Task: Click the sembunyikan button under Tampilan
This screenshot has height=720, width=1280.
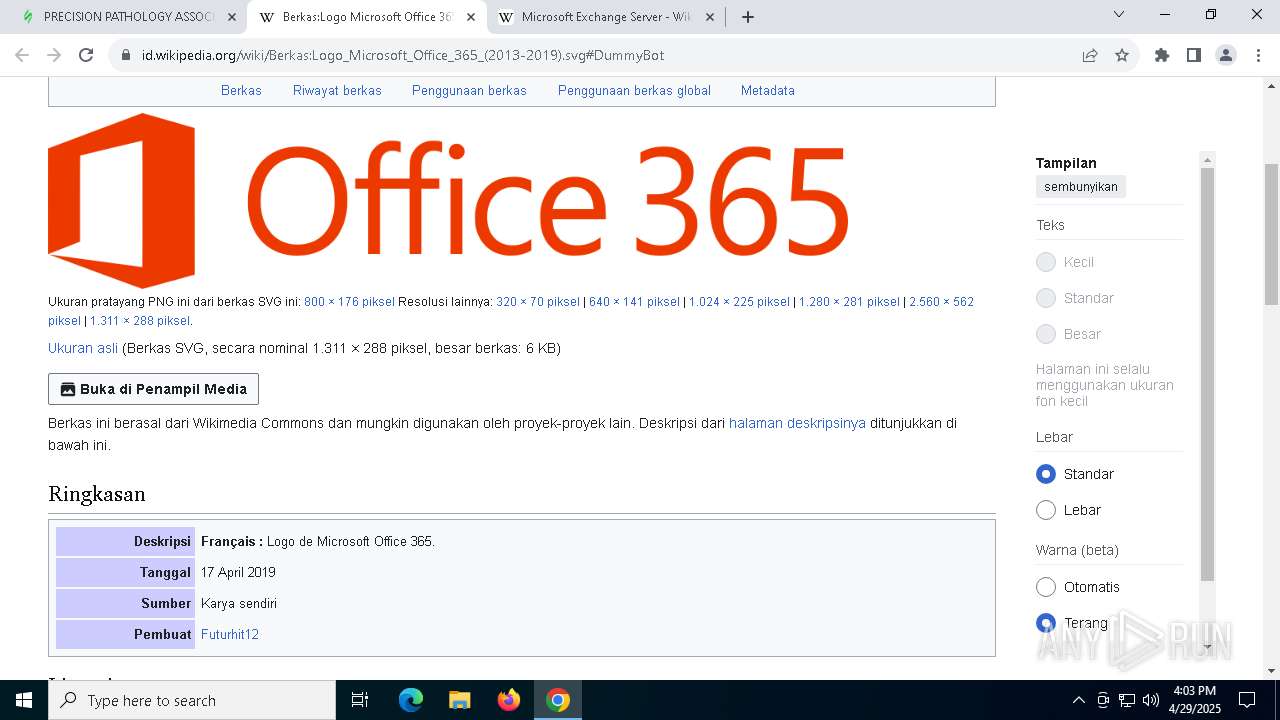Action: 1081,187
